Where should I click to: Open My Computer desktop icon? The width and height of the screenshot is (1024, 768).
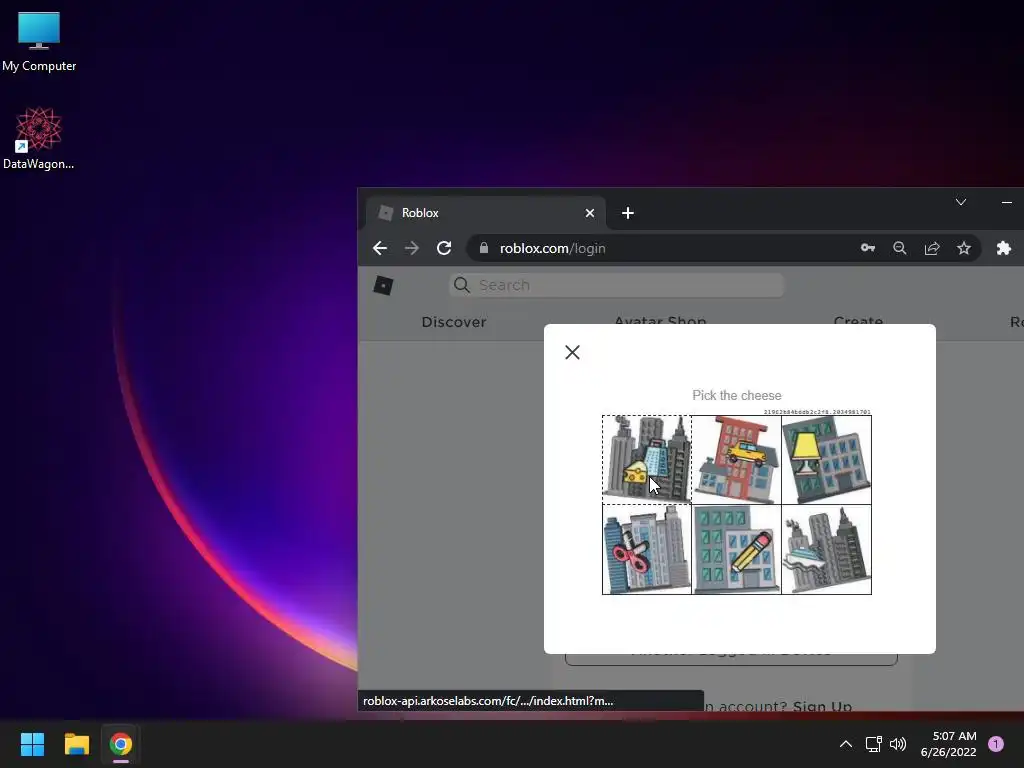(39, 42)
